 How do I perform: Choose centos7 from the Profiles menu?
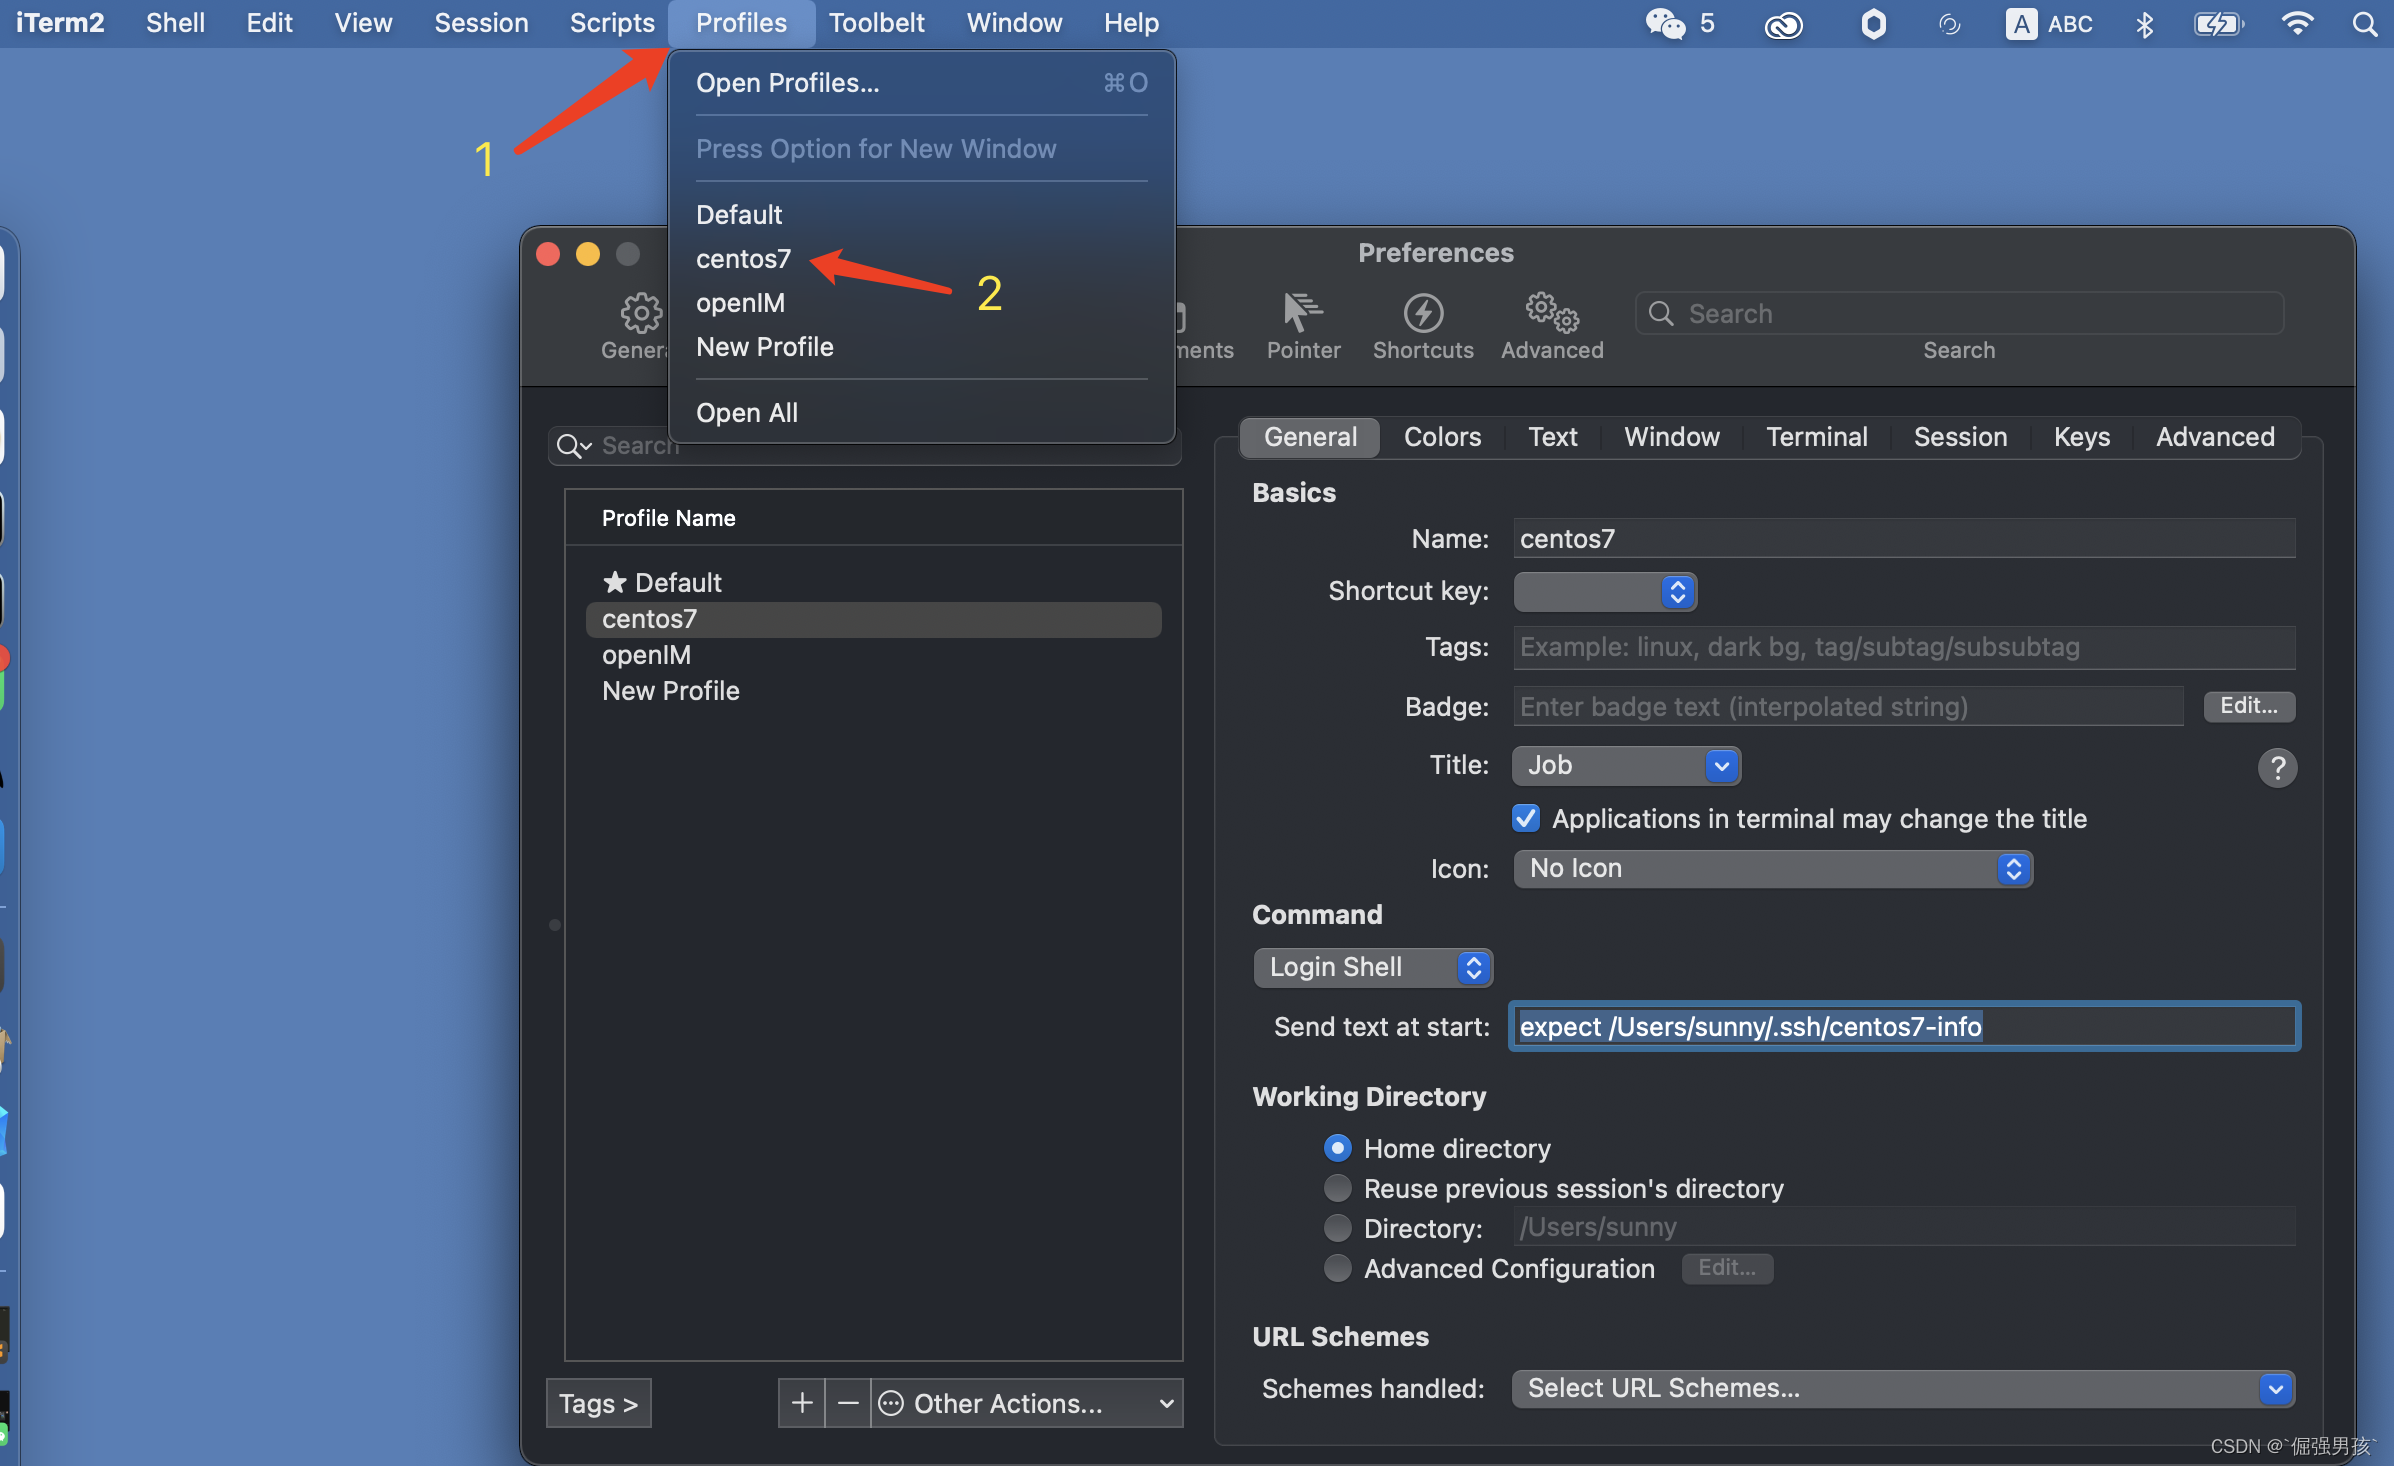coord(743,259)
